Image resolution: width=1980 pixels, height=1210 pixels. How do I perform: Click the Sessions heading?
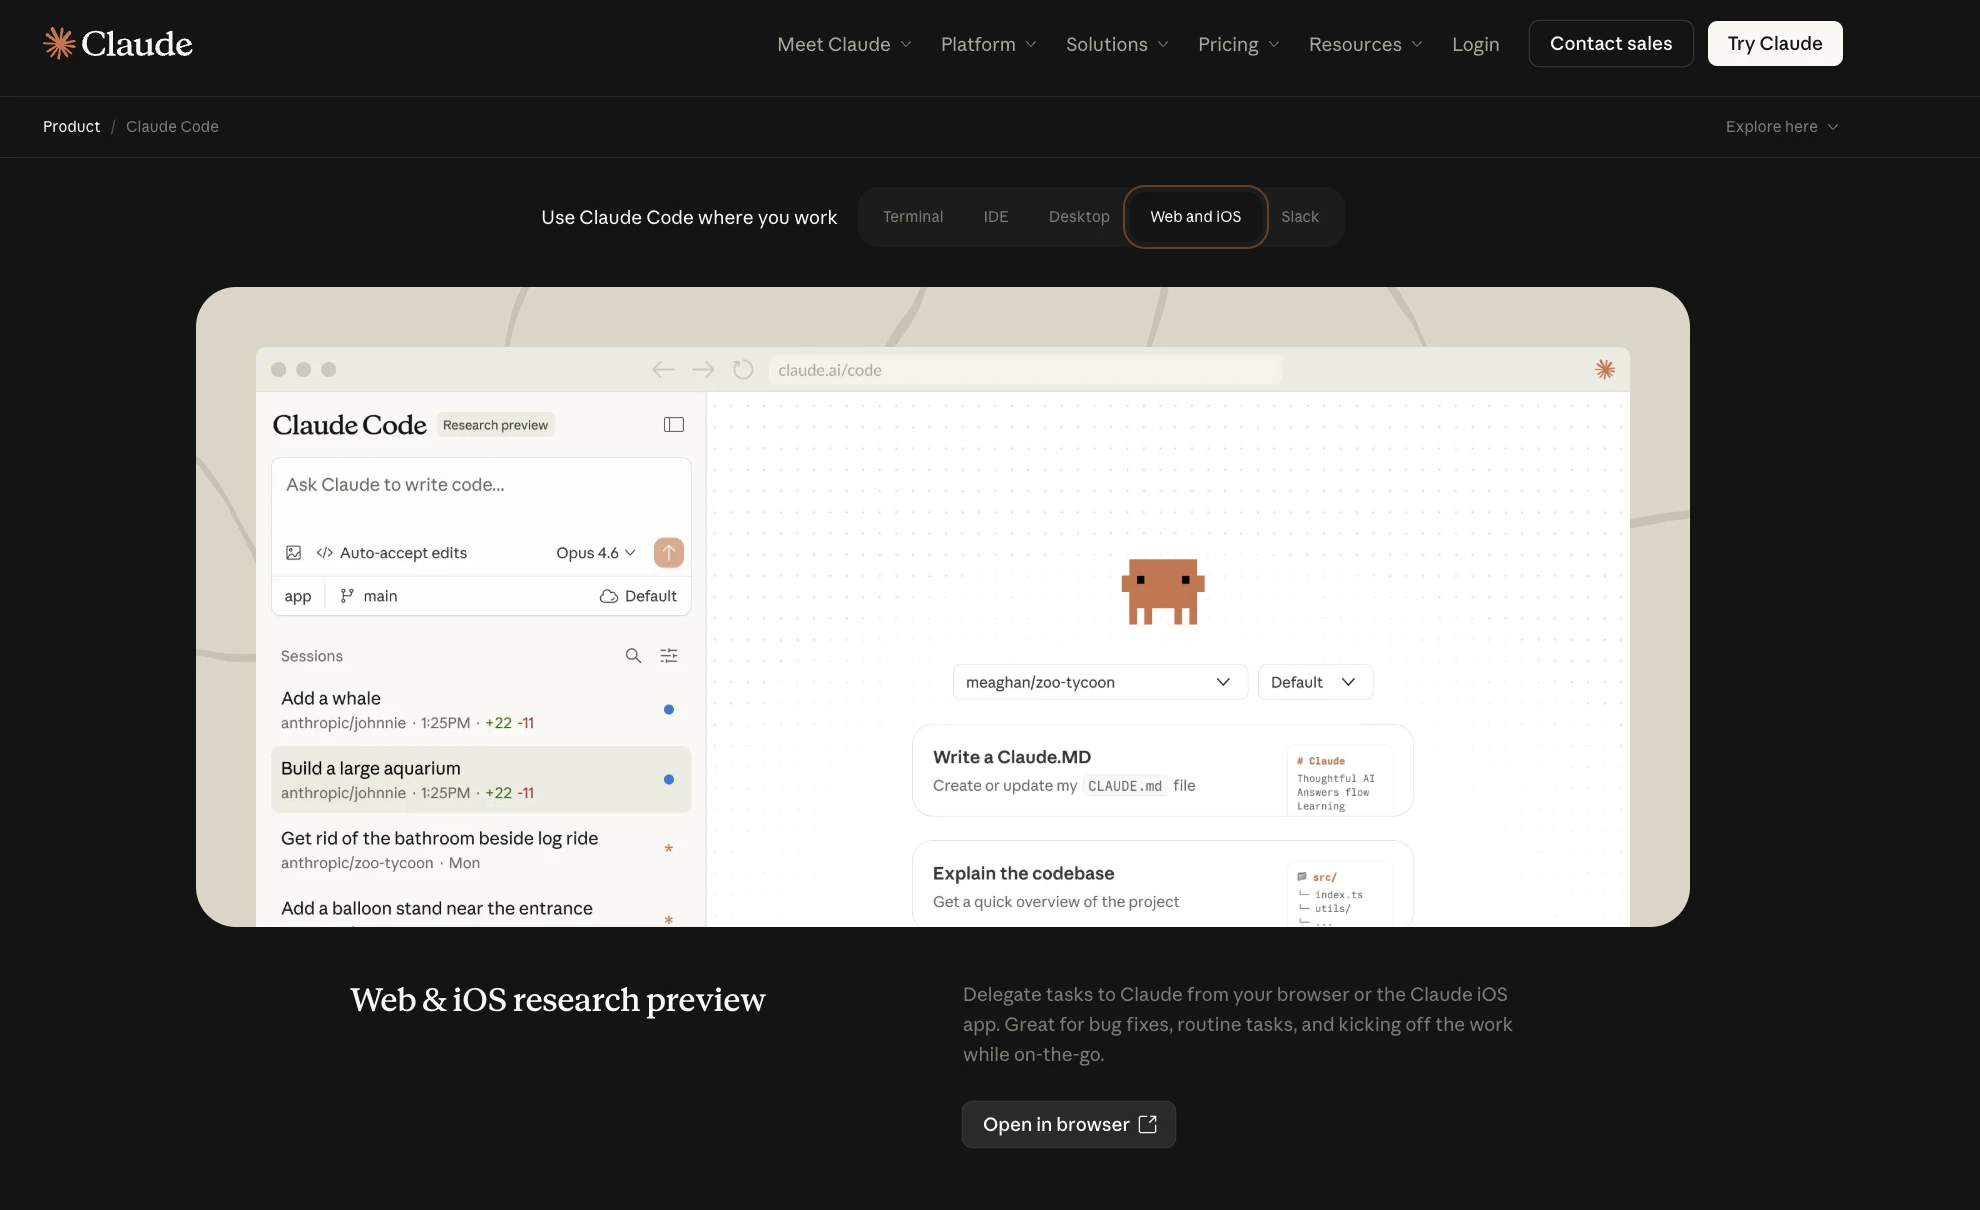(x=312, y=656)
